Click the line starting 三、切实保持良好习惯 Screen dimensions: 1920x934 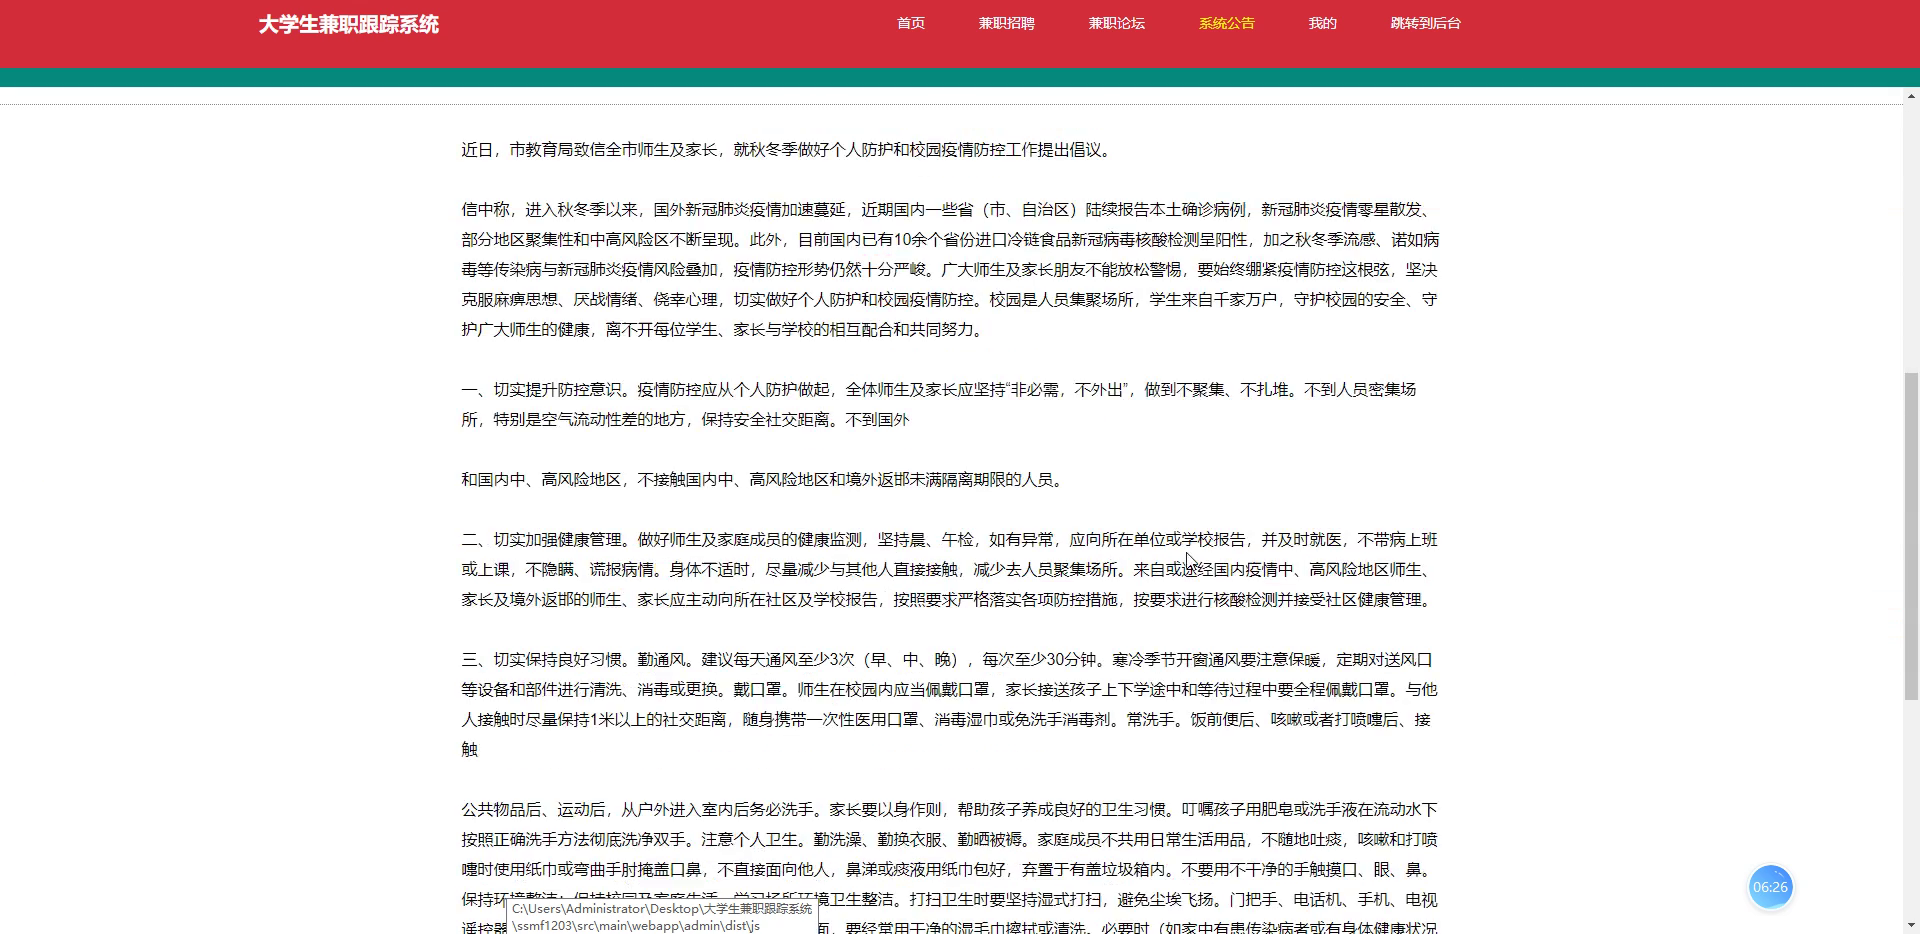pyautogui.click(x=947, y=660)
